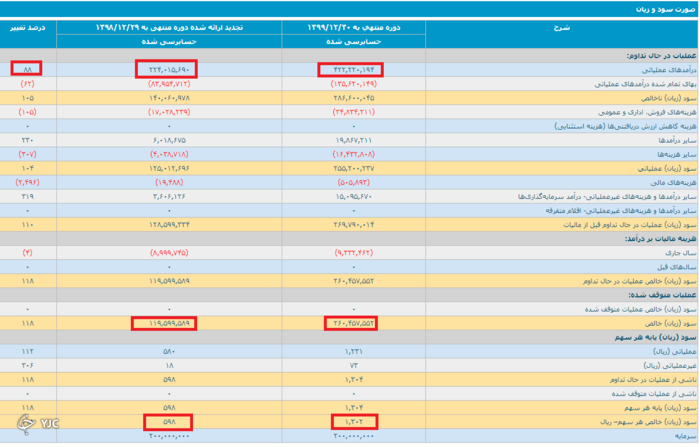Click the تجدید ارائه شده 1398/12/29 header
The width and height of the screenshot is (700, 447).
165,29
